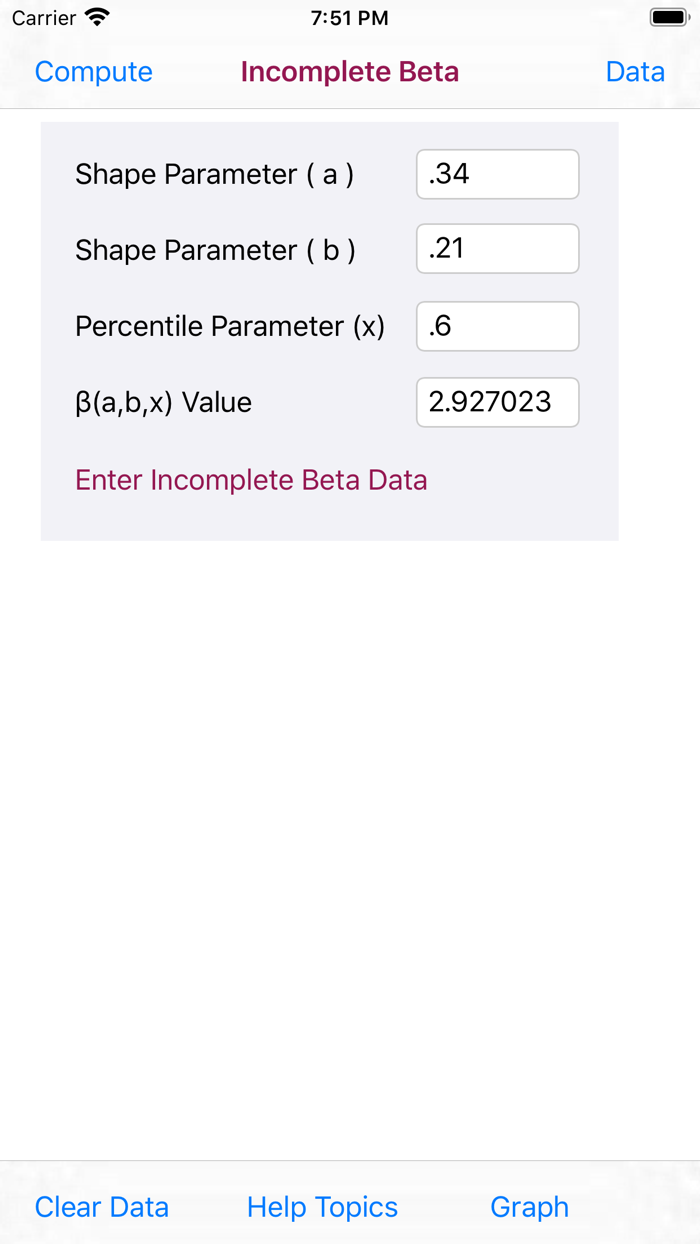Click the β(a,b,x) Value label
Image resolution: width=700 pixels, height=1244 pixels.
pos(163,402)
